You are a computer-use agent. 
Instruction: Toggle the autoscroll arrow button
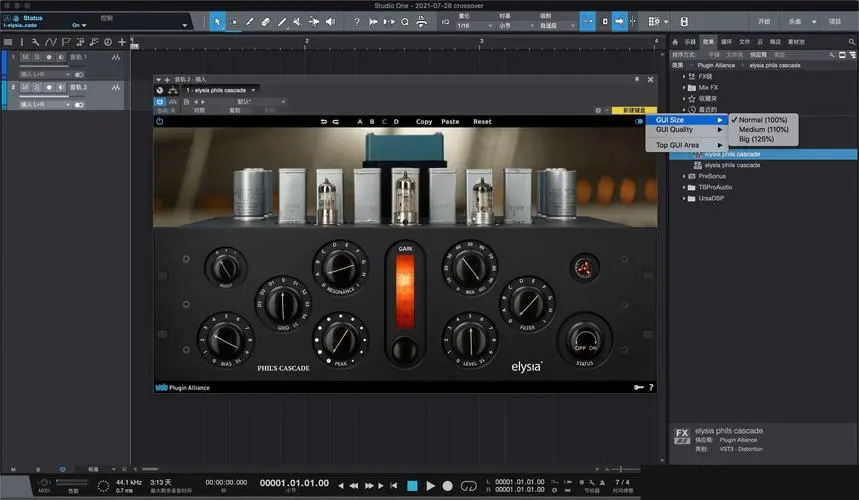(x=620, y=22)
